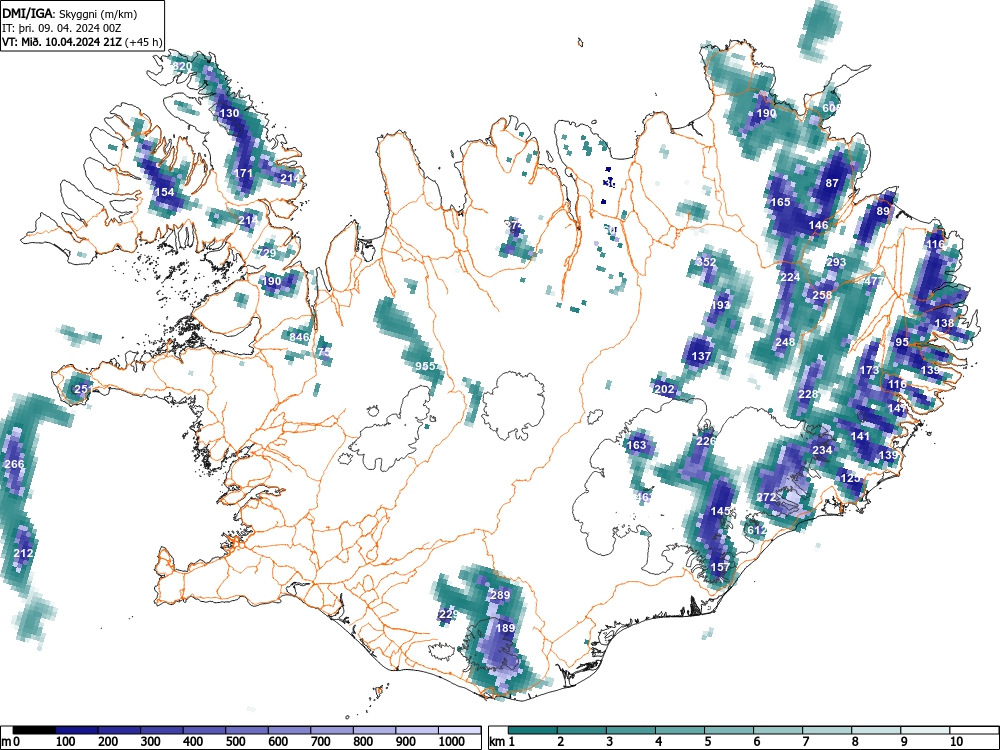Click the 'IT: þri. 09. 04. 2024 00Z' line
The image size is (1000, 750).
coord(61,28)
